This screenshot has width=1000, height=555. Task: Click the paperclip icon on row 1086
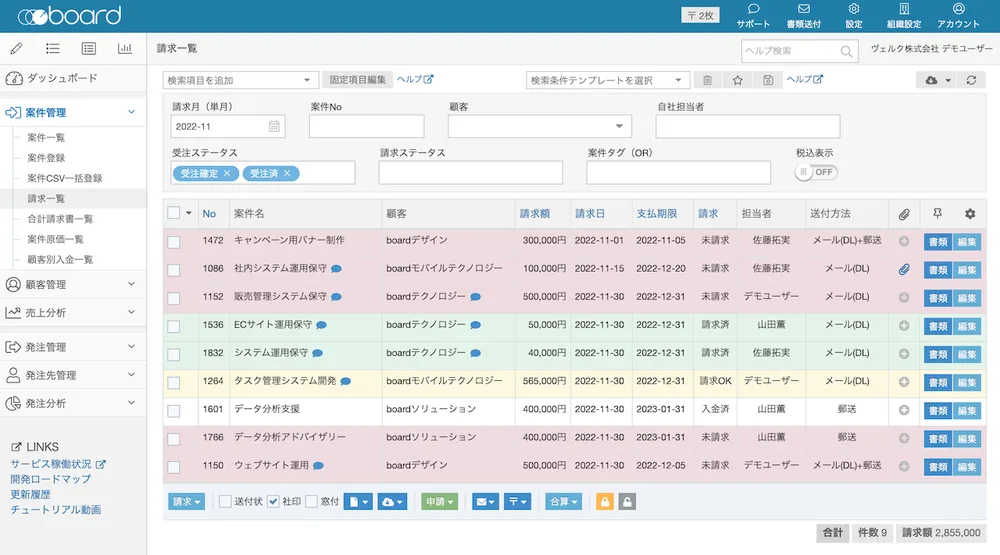pos(903,269)
